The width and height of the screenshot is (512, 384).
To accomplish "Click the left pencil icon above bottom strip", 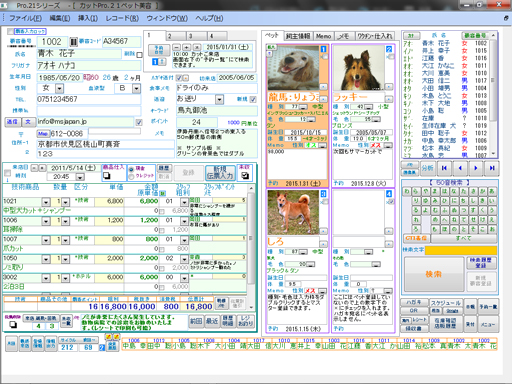I will coord(108,337).
